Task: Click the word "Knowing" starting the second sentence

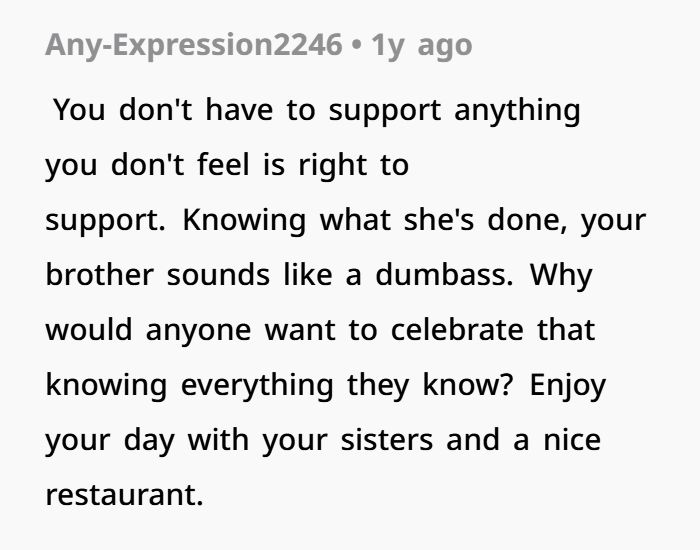Action: [x=245, y=220]
